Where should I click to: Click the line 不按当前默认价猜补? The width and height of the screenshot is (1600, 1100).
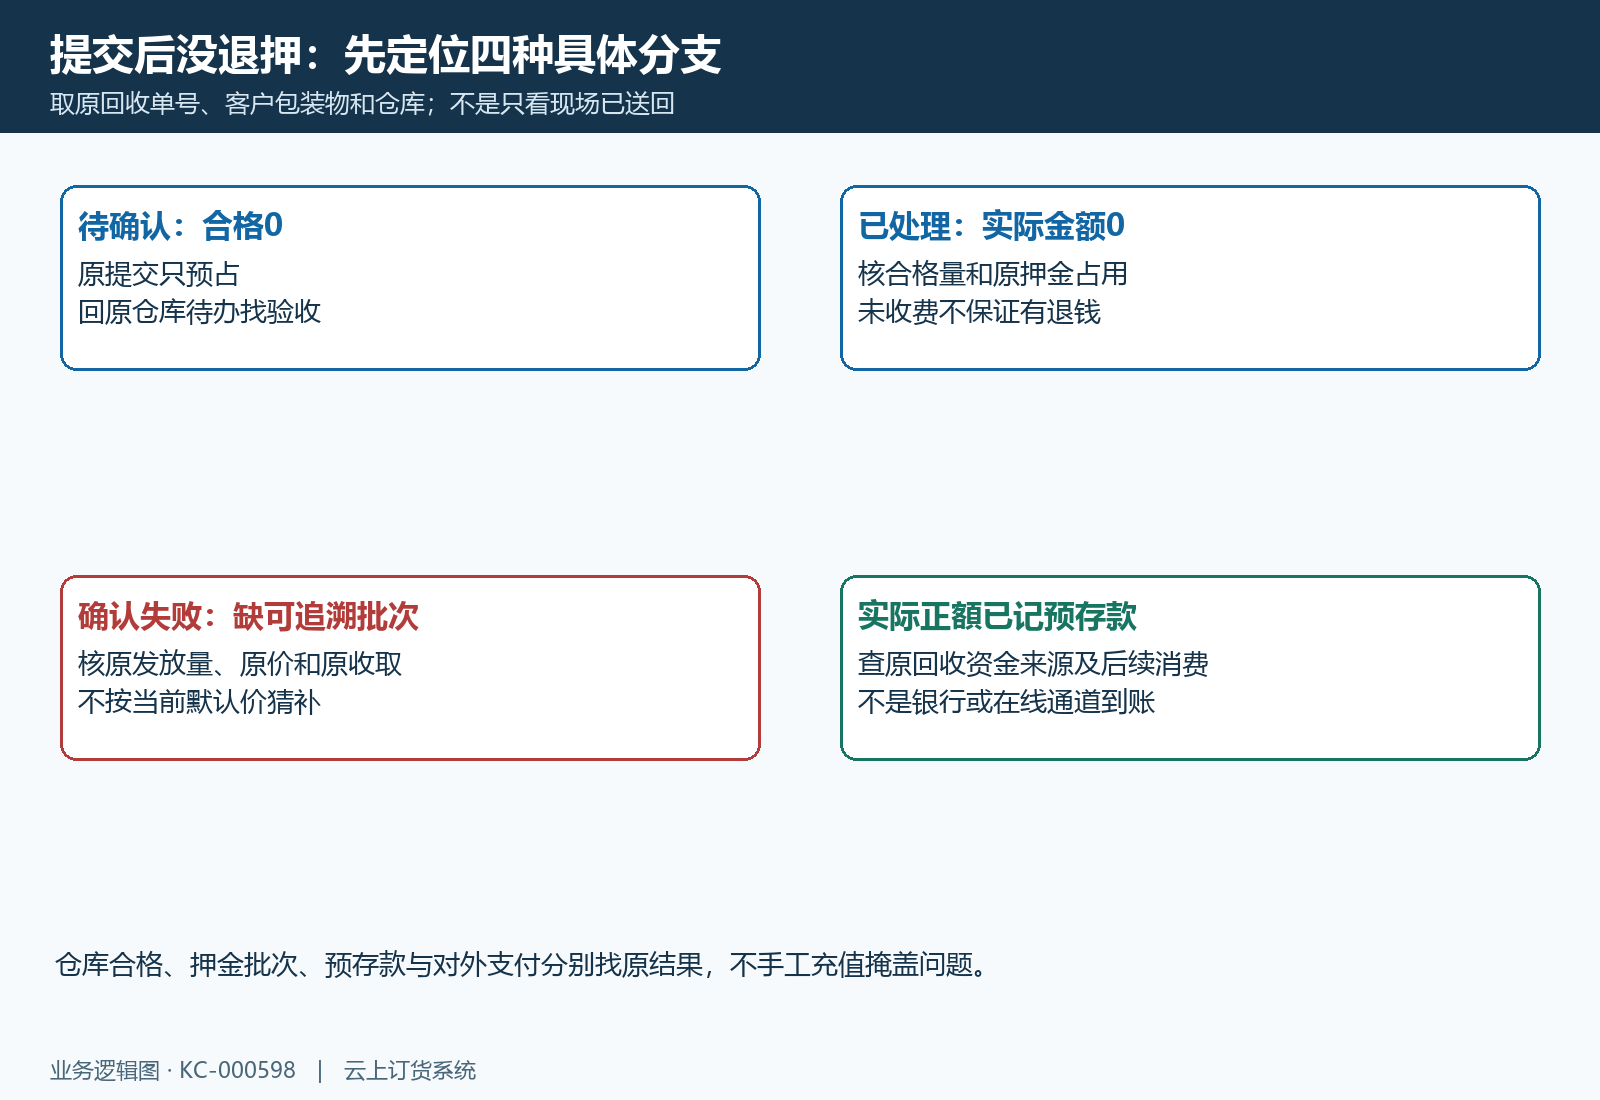click(x=199, y=702)
